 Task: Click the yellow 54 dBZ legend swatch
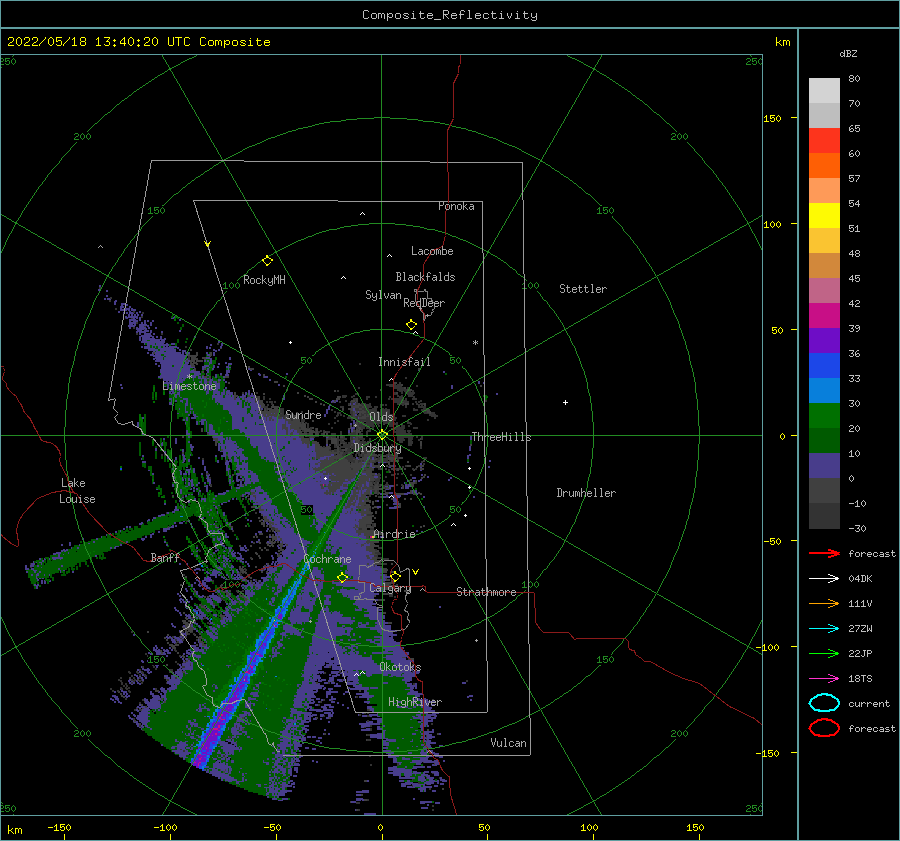tap(824, 215)
